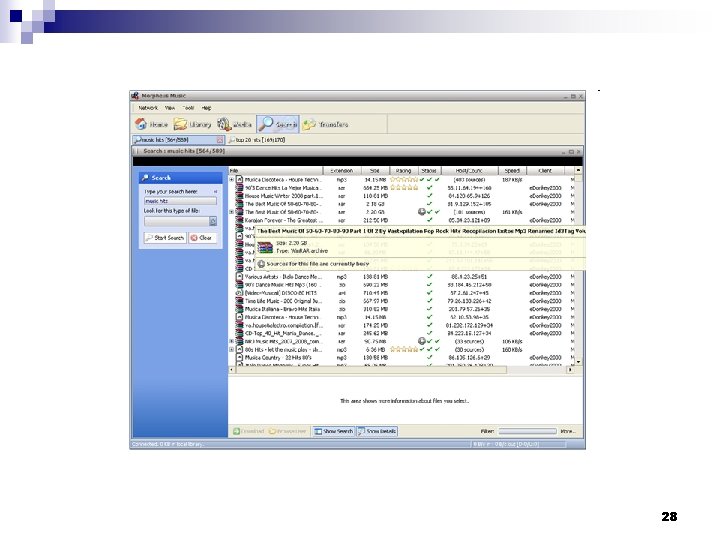The image size is (720, 540).
Task: Open the Help menu
Action: point(207,108)
